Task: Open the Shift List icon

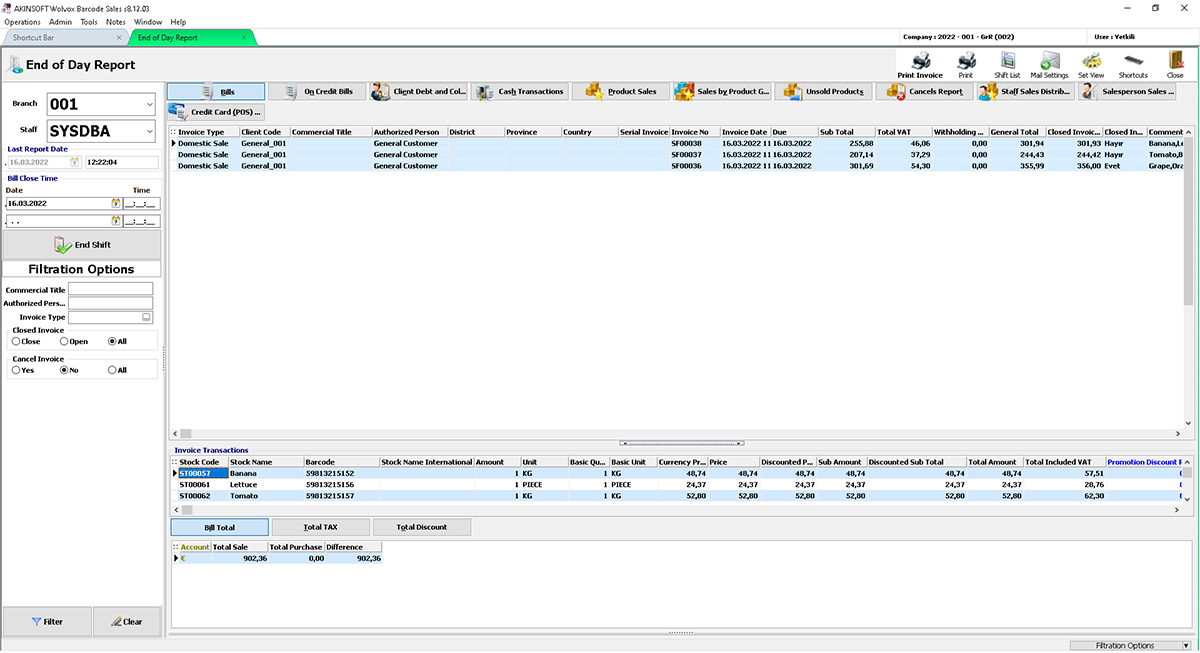Action: [x=1007, y=65]
